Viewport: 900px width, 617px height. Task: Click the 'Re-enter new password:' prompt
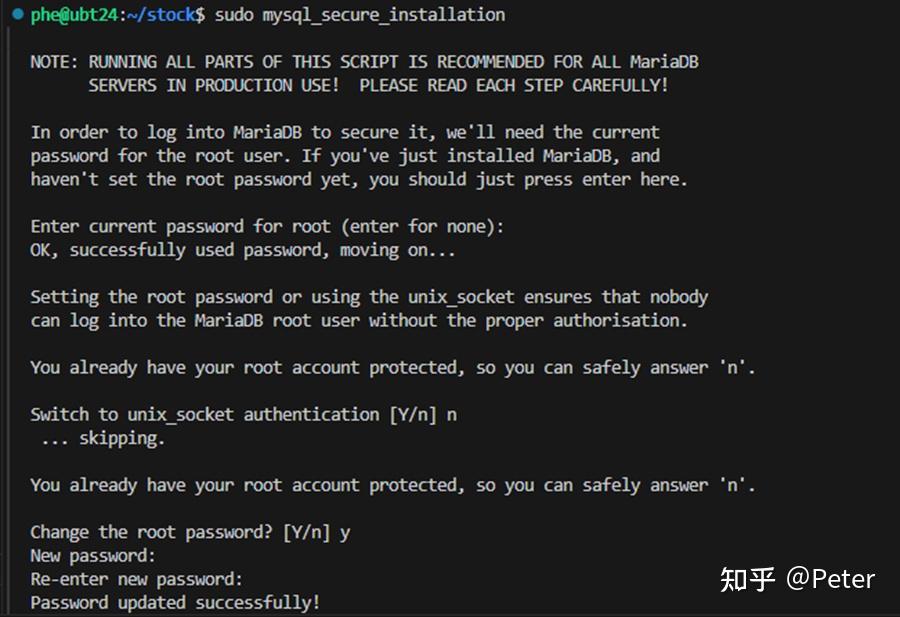click(137, 580)
